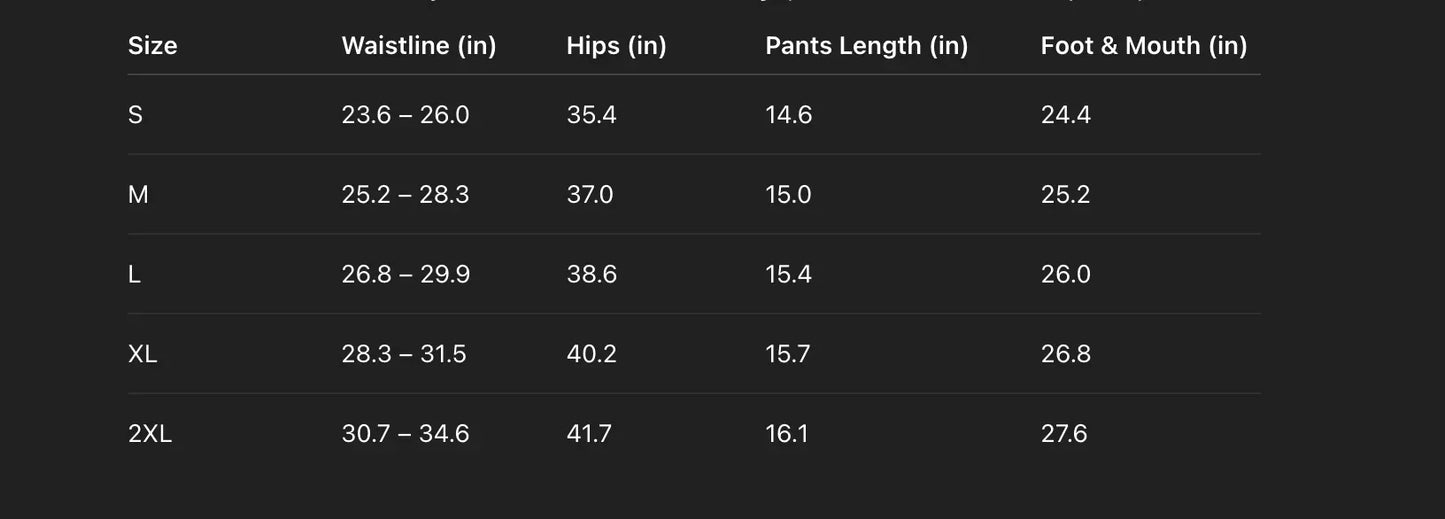Viewport: 1445px width, 519px height.
Task: Click the Pants Length (in) header
Action: [866, 46]
